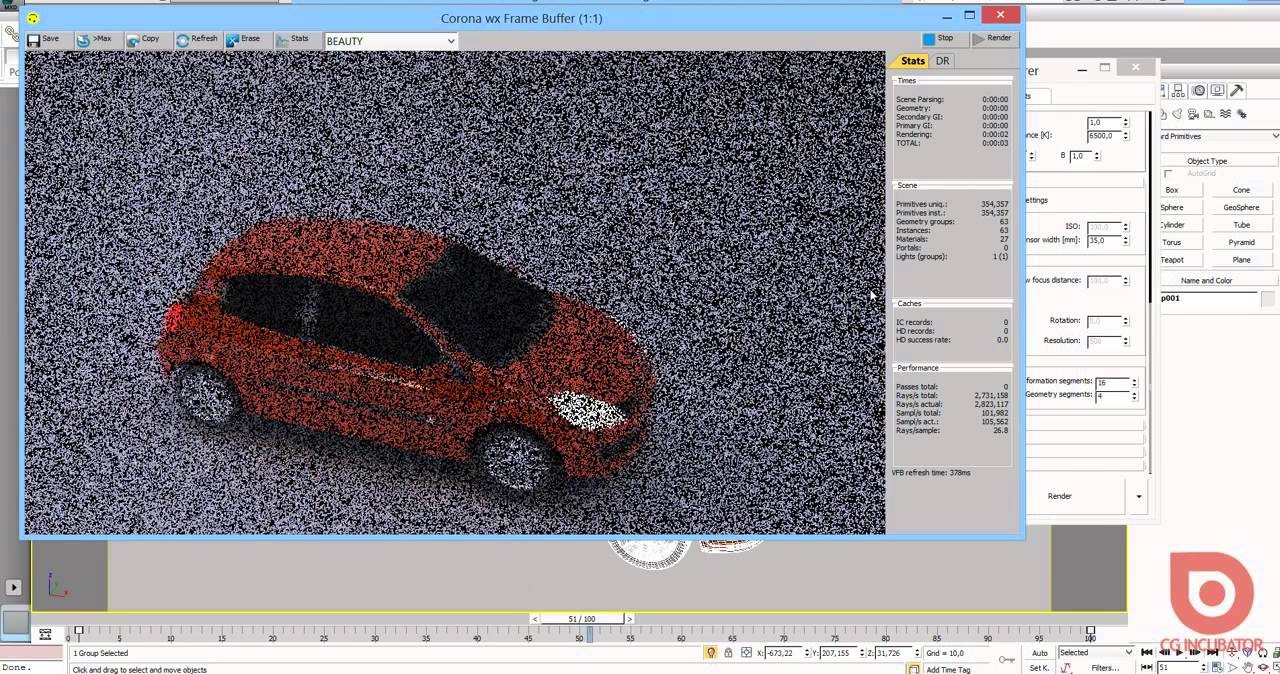Erase the frame buffer contents
The height and width of the screenshot is (674, 1280).
point(243,39)
